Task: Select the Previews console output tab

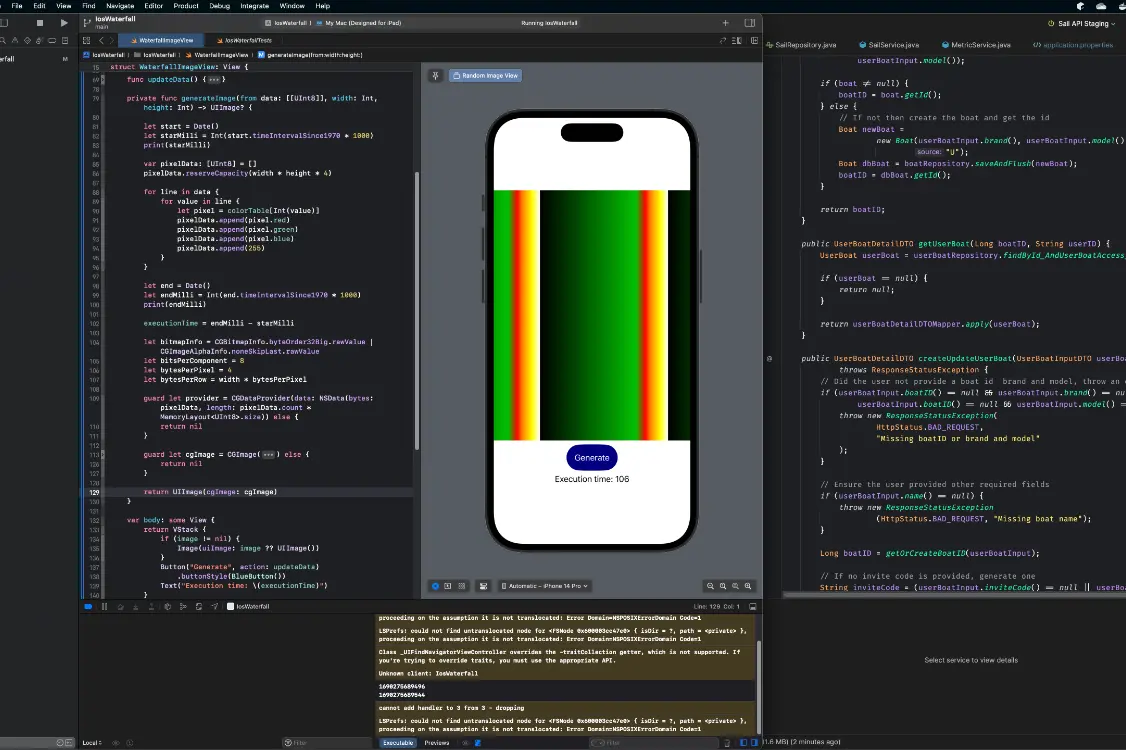Action: (437, 743)
